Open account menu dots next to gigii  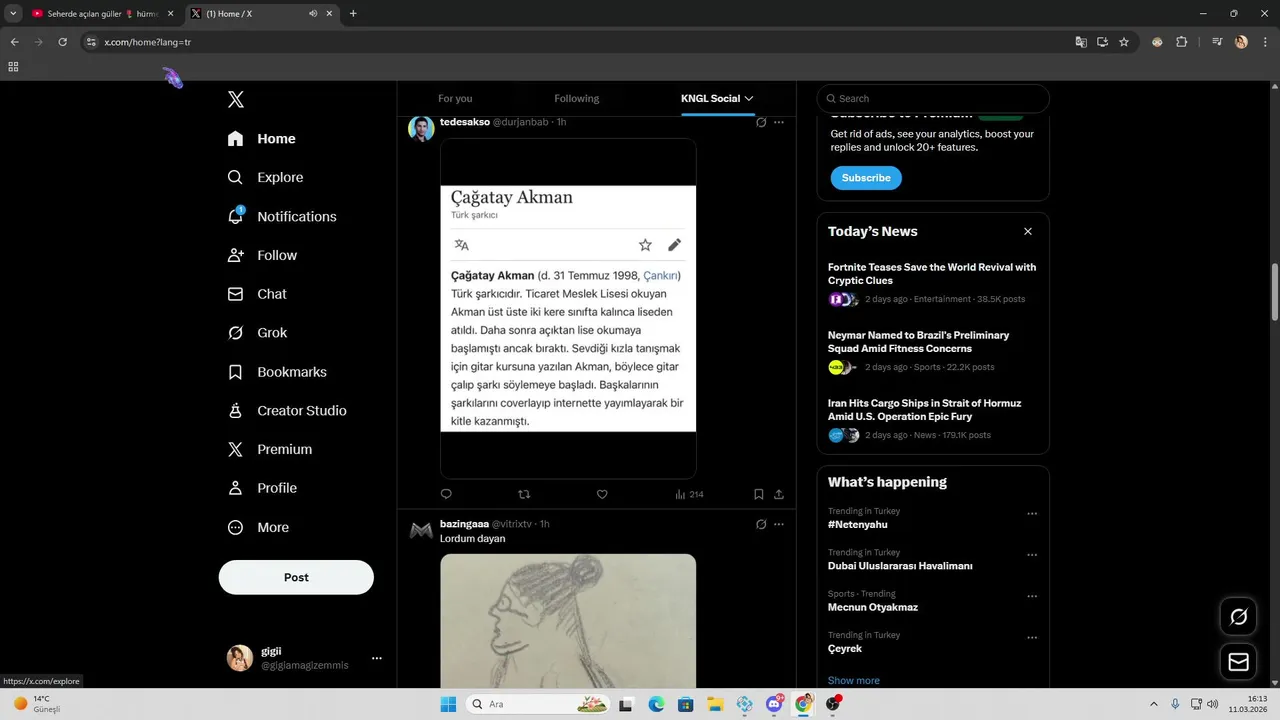(x=377, y=658)
